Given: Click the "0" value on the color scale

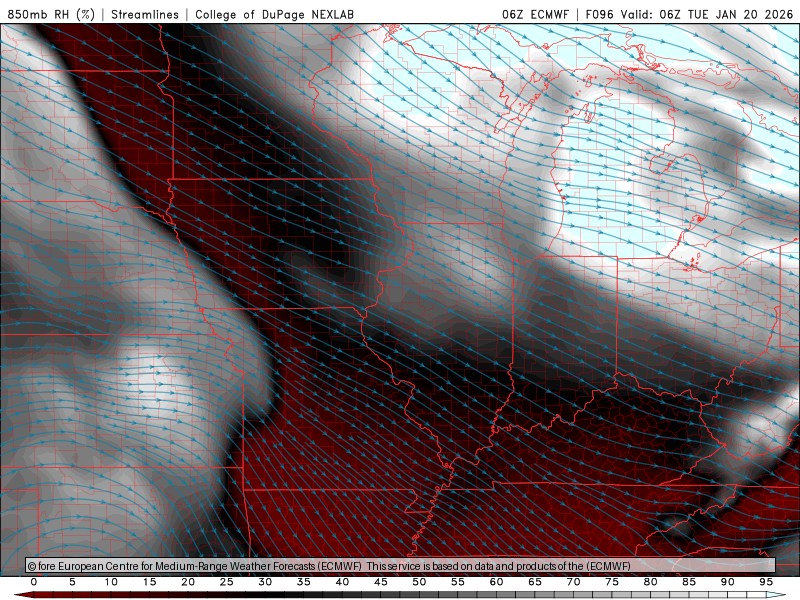Looking at the screenshot, I should tap(34, 582).
